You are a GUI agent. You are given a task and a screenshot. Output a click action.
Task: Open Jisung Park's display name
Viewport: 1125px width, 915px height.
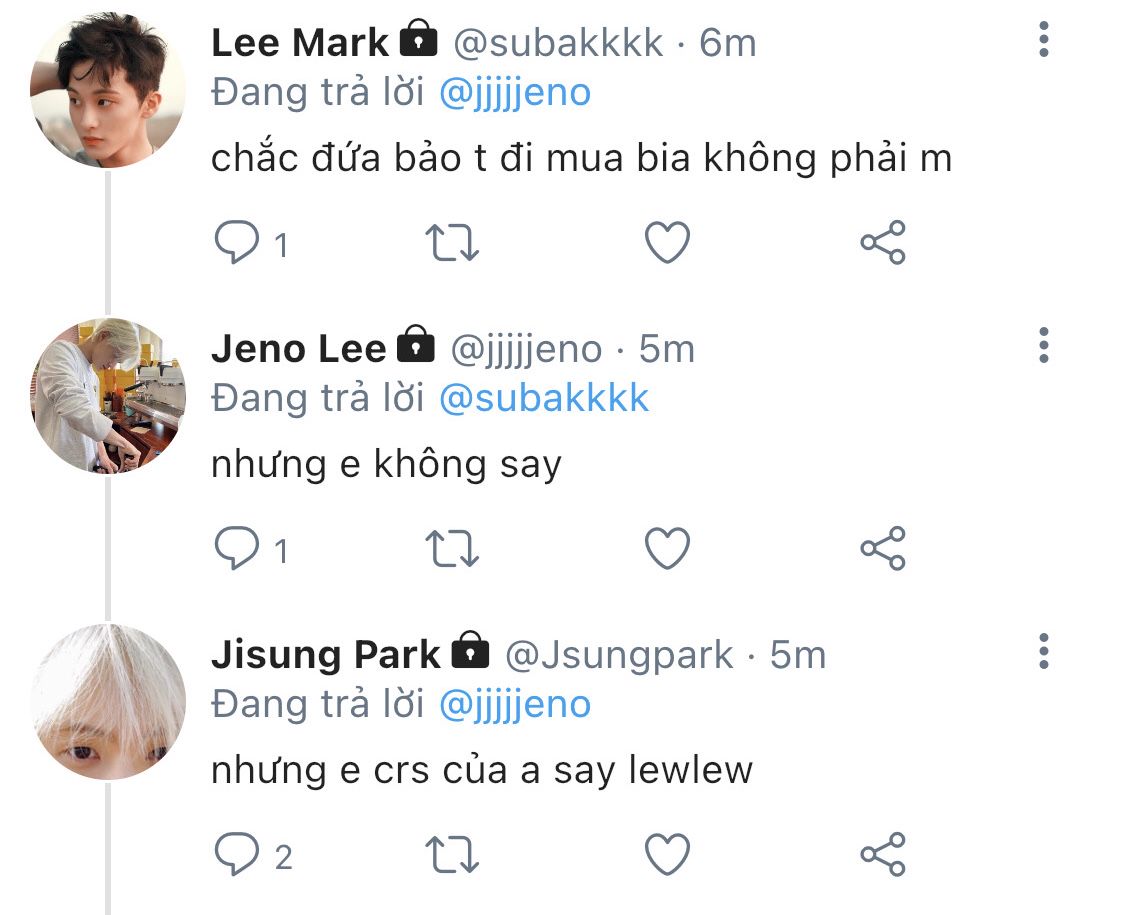[326, 655]
